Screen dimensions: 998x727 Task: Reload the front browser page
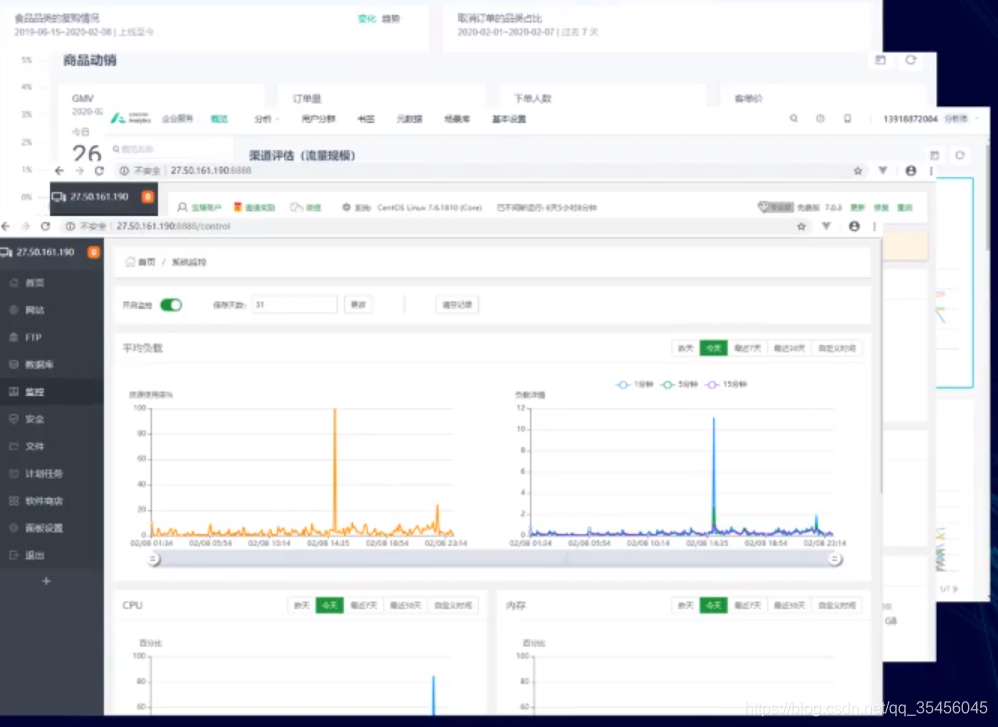[x=45, y=226]
